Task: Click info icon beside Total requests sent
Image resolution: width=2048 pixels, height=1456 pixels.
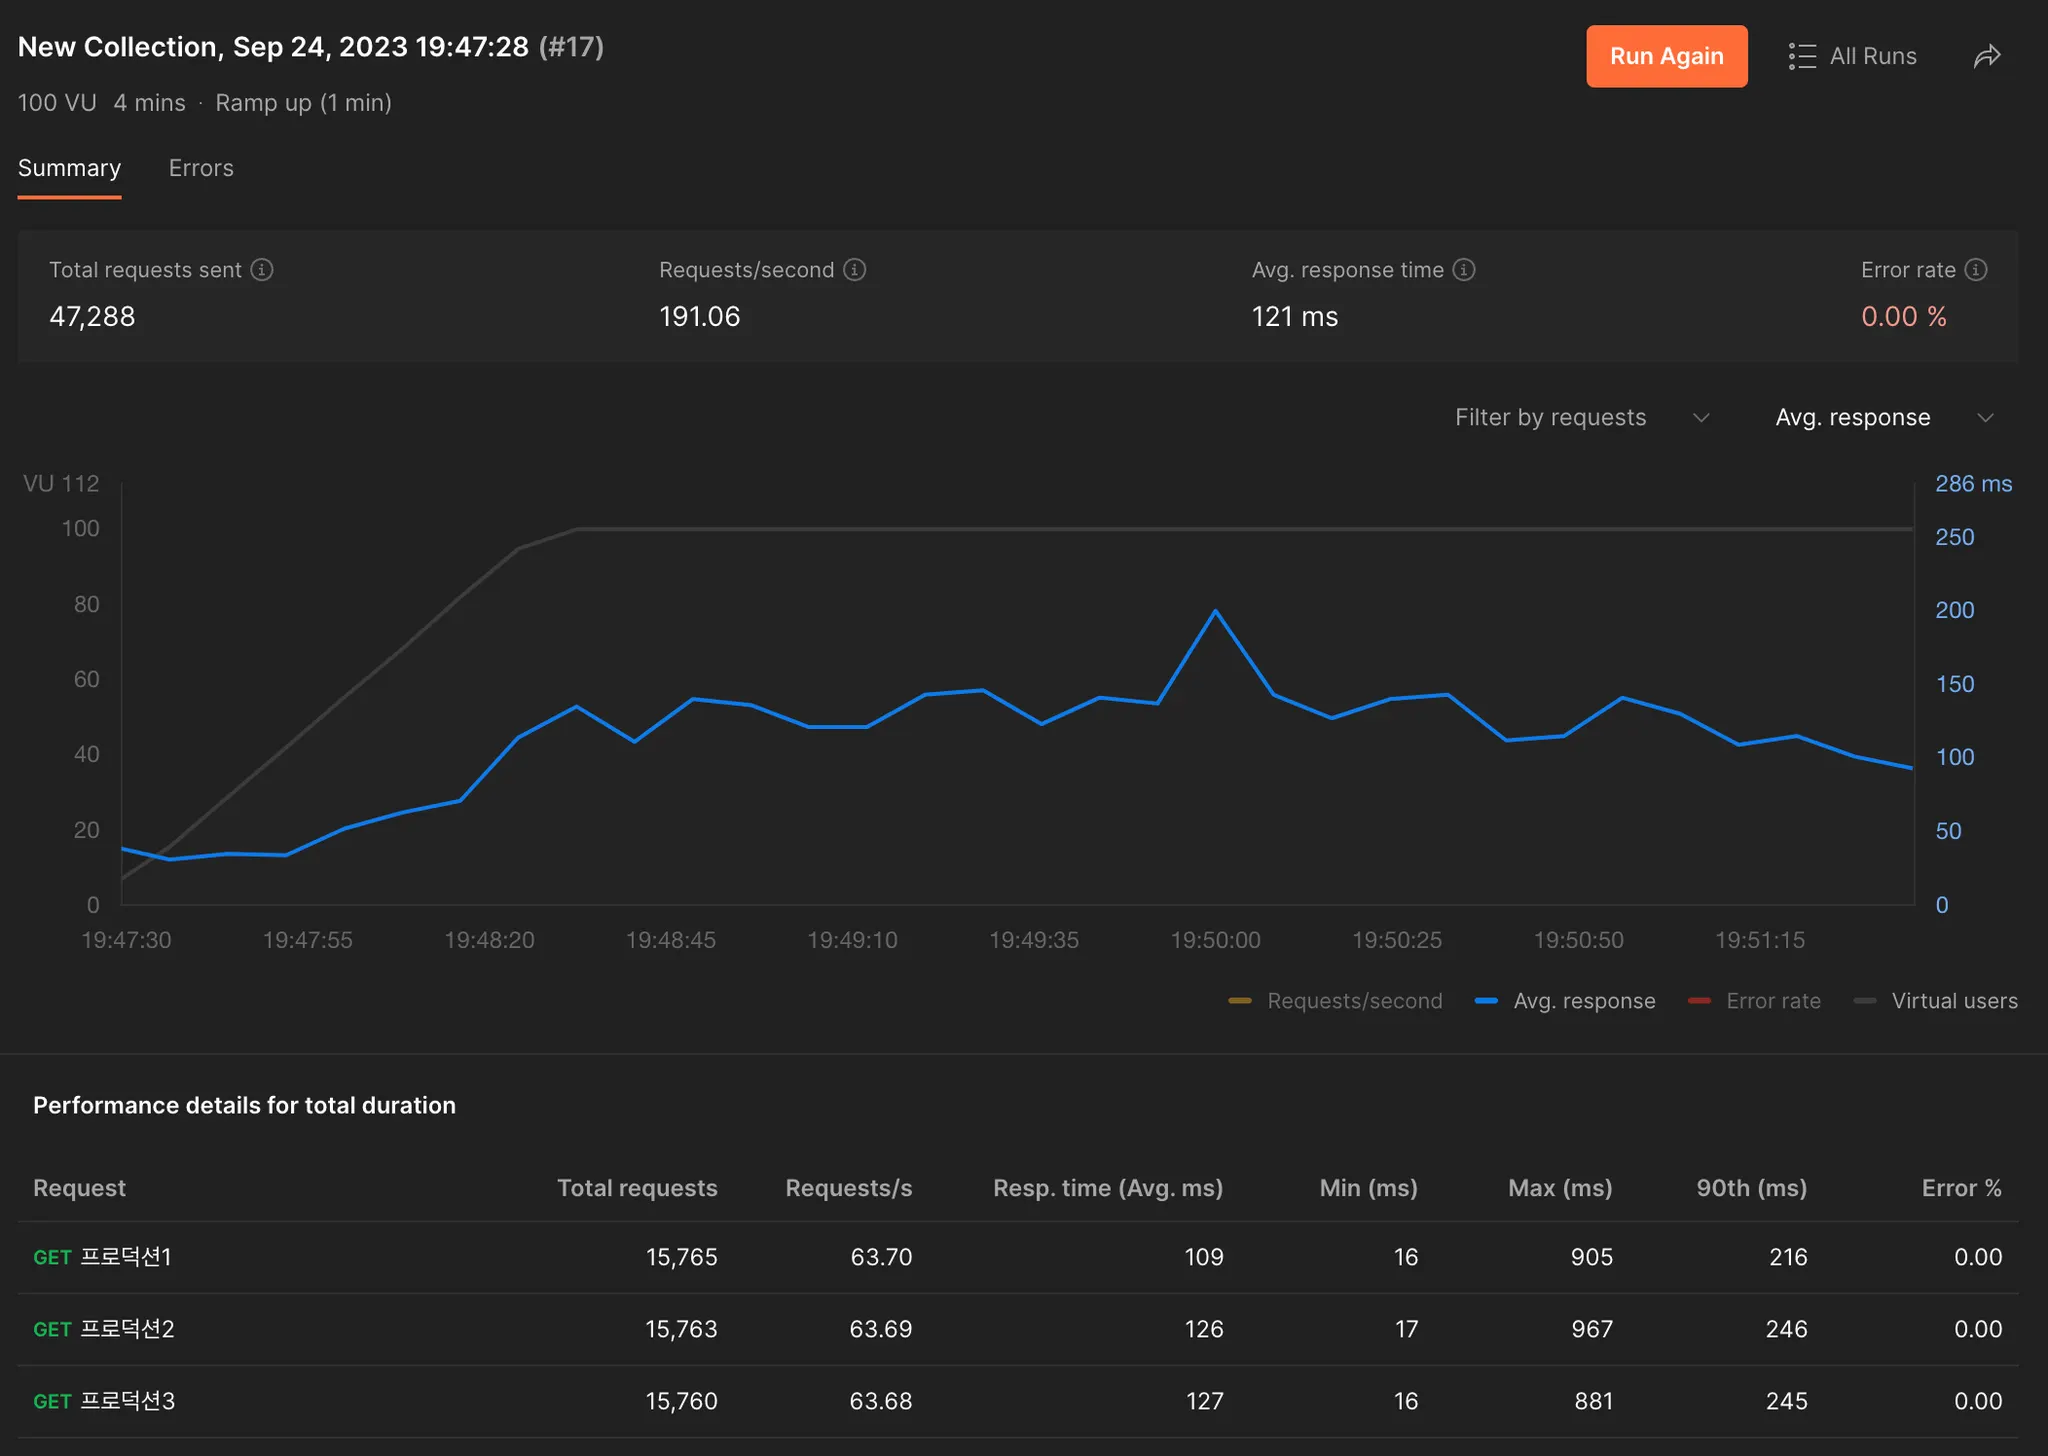Action: point(262,270)
